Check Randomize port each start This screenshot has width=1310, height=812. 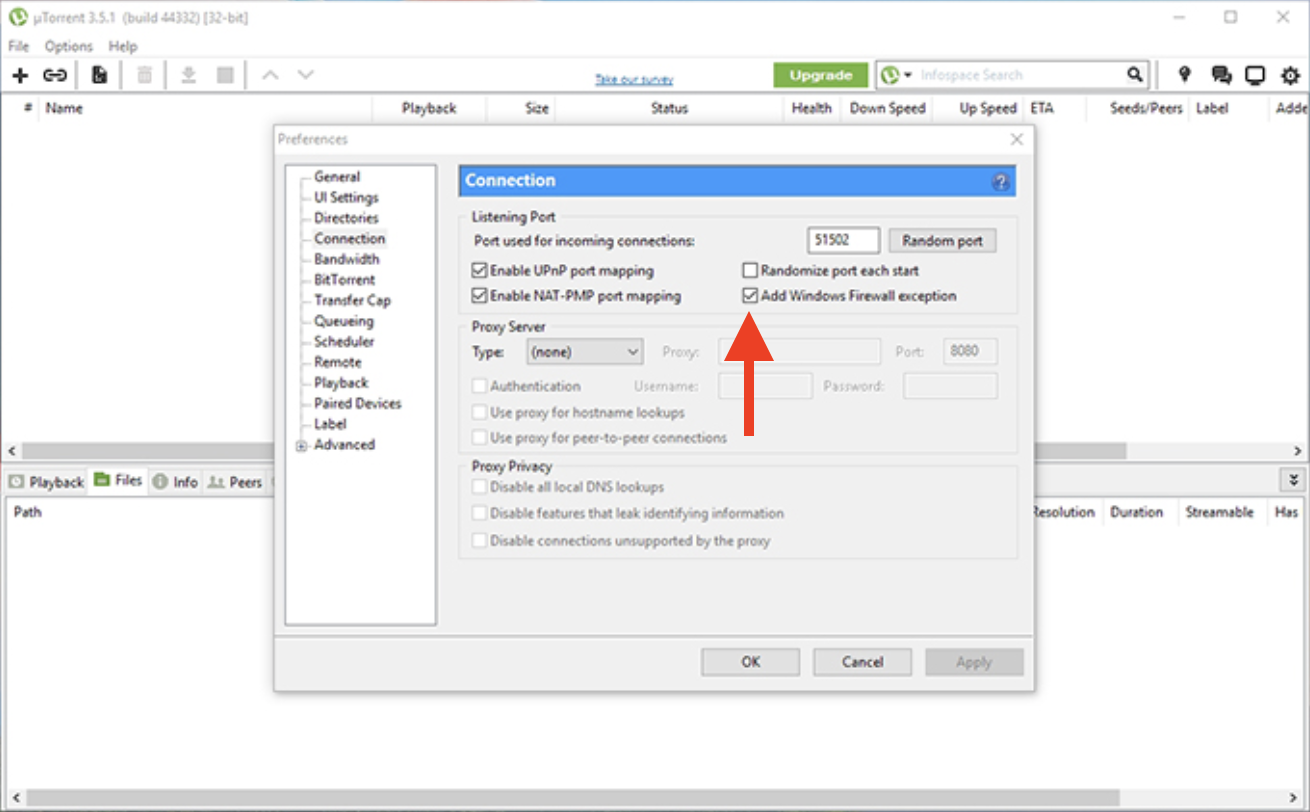click(750, 270)
